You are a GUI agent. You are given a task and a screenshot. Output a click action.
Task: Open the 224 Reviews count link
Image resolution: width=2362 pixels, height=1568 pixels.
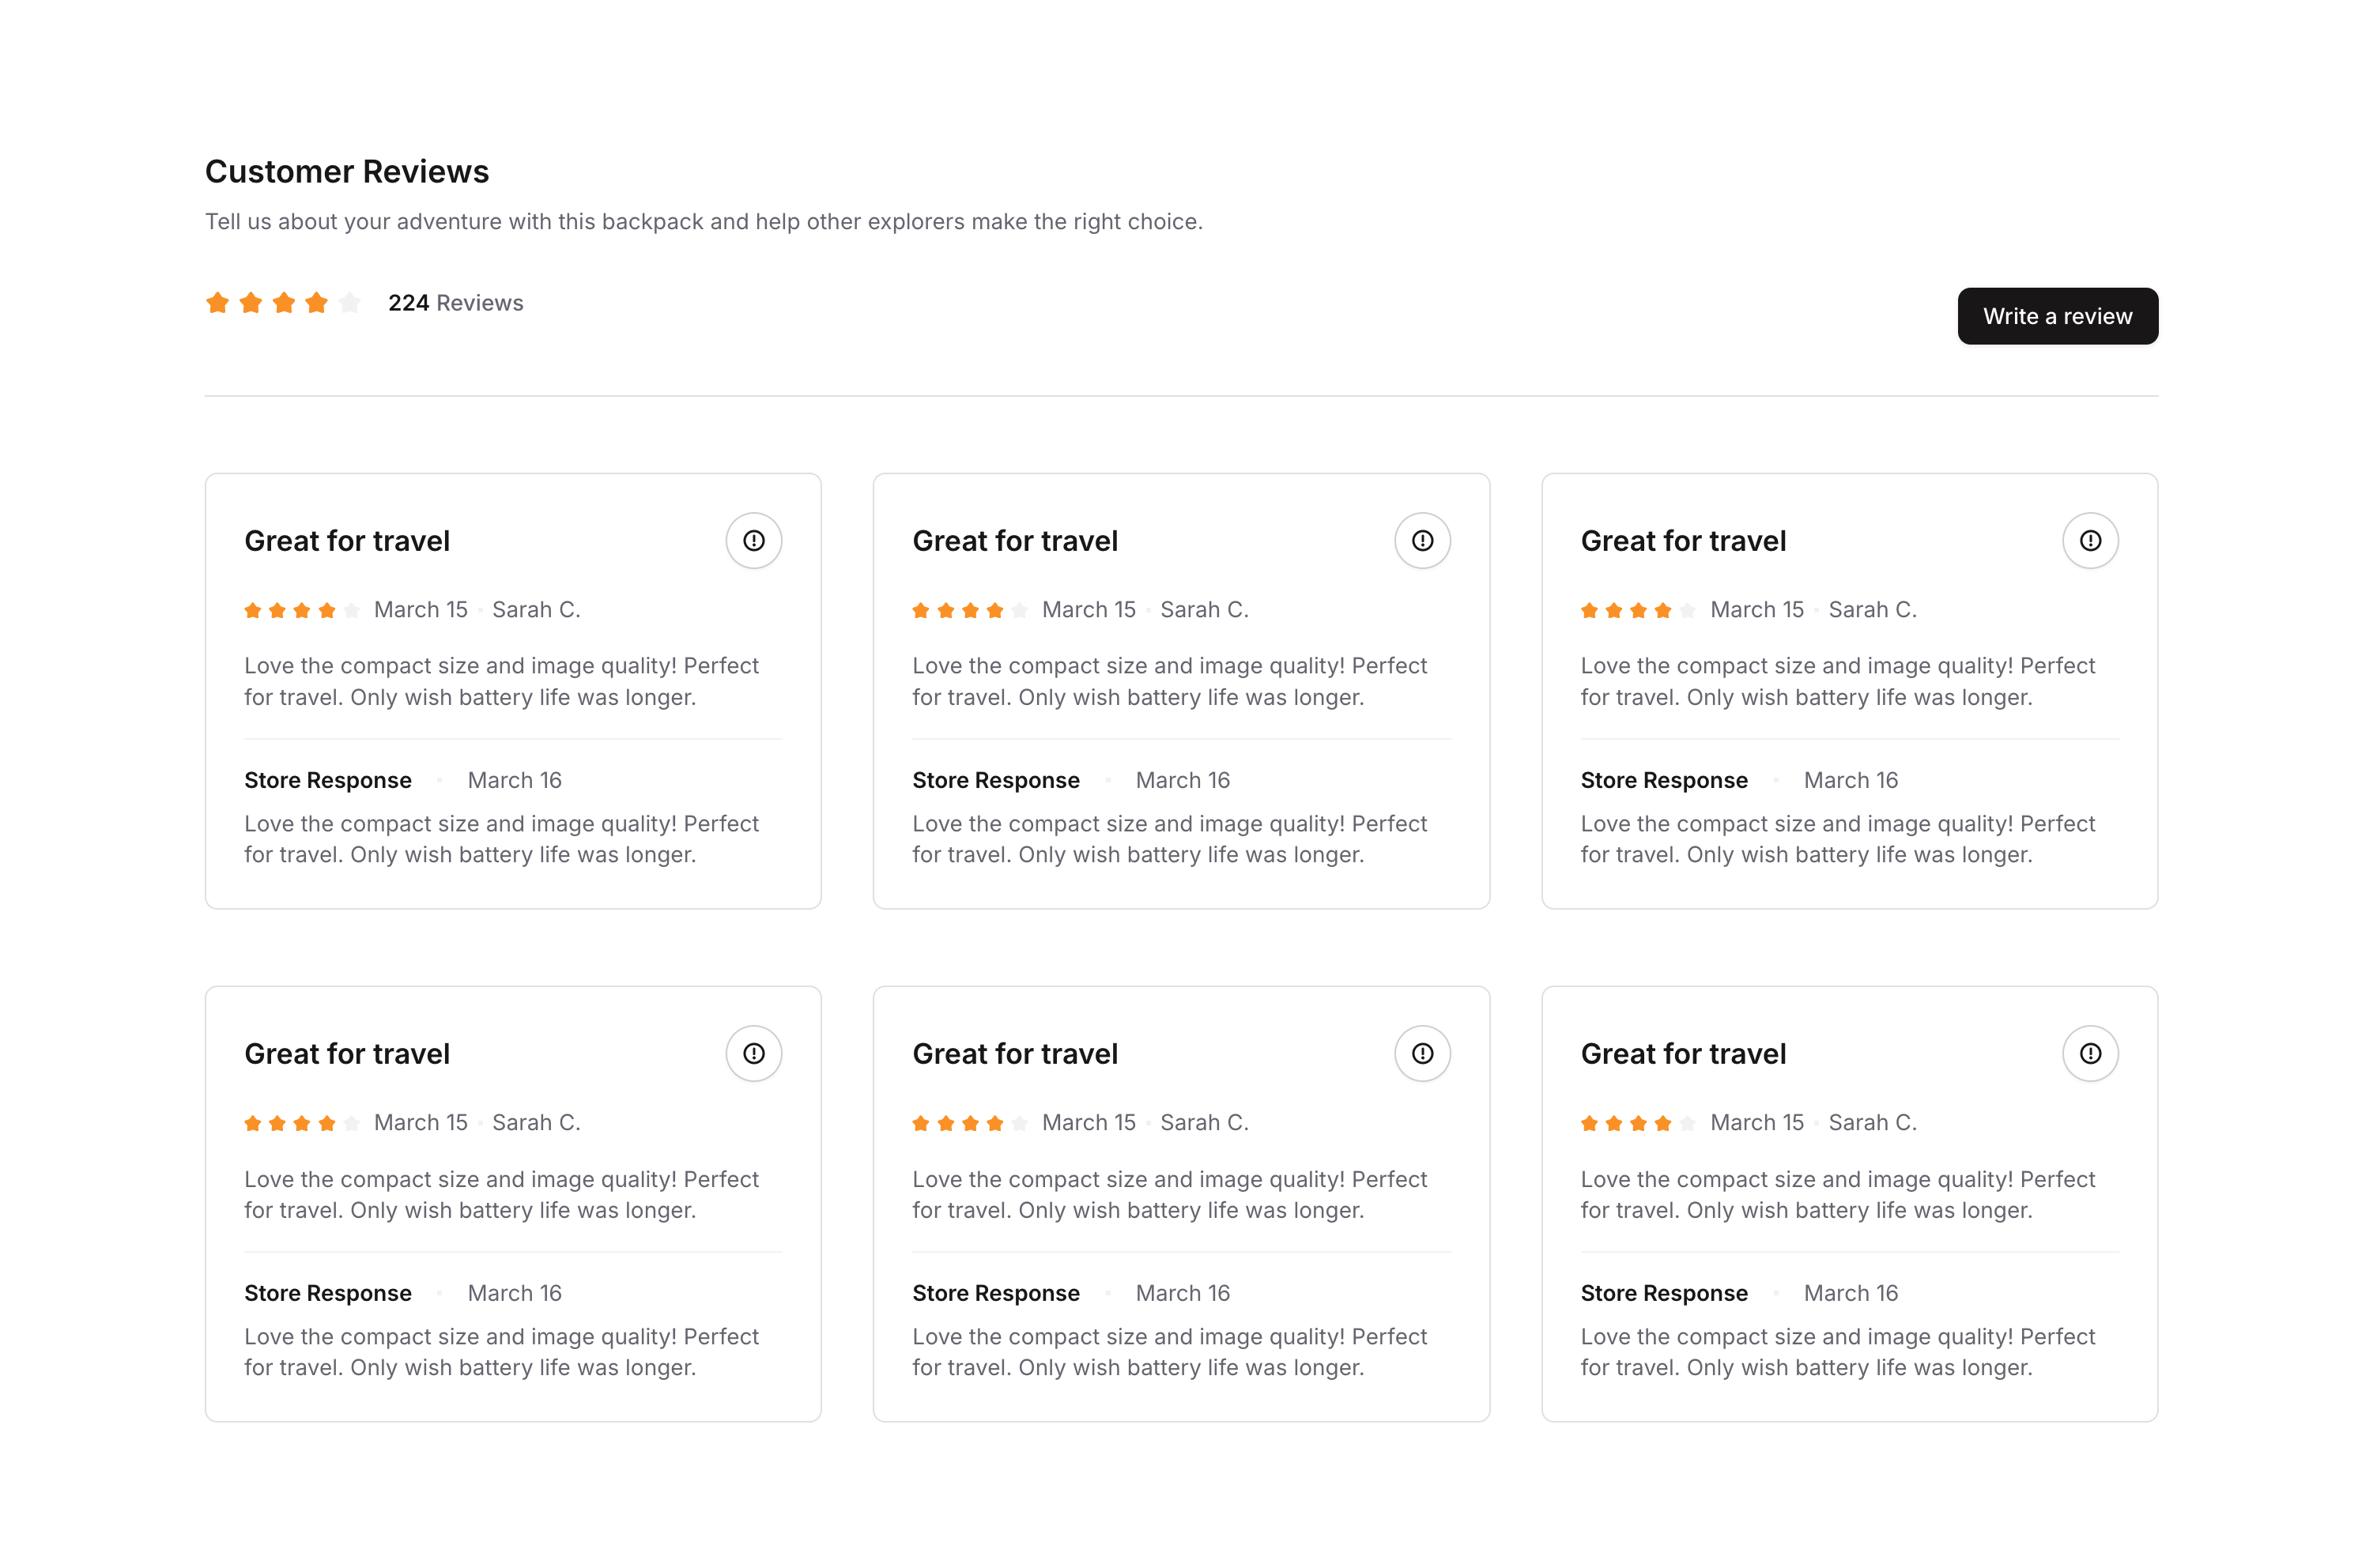tap(455, 303)
